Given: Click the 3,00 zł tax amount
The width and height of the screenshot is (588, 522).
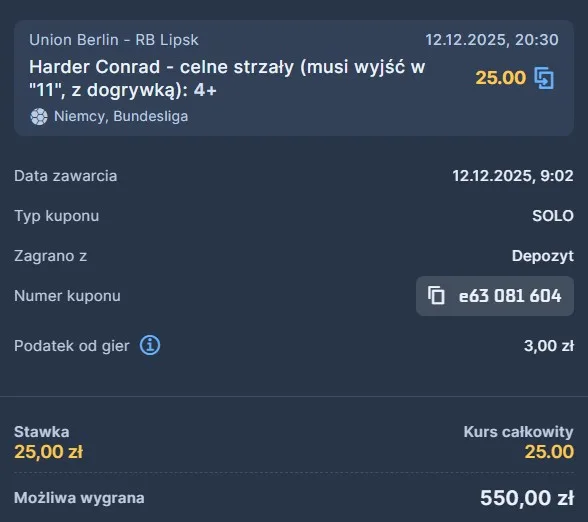Looking at the screenshot, I should (549, 345).
